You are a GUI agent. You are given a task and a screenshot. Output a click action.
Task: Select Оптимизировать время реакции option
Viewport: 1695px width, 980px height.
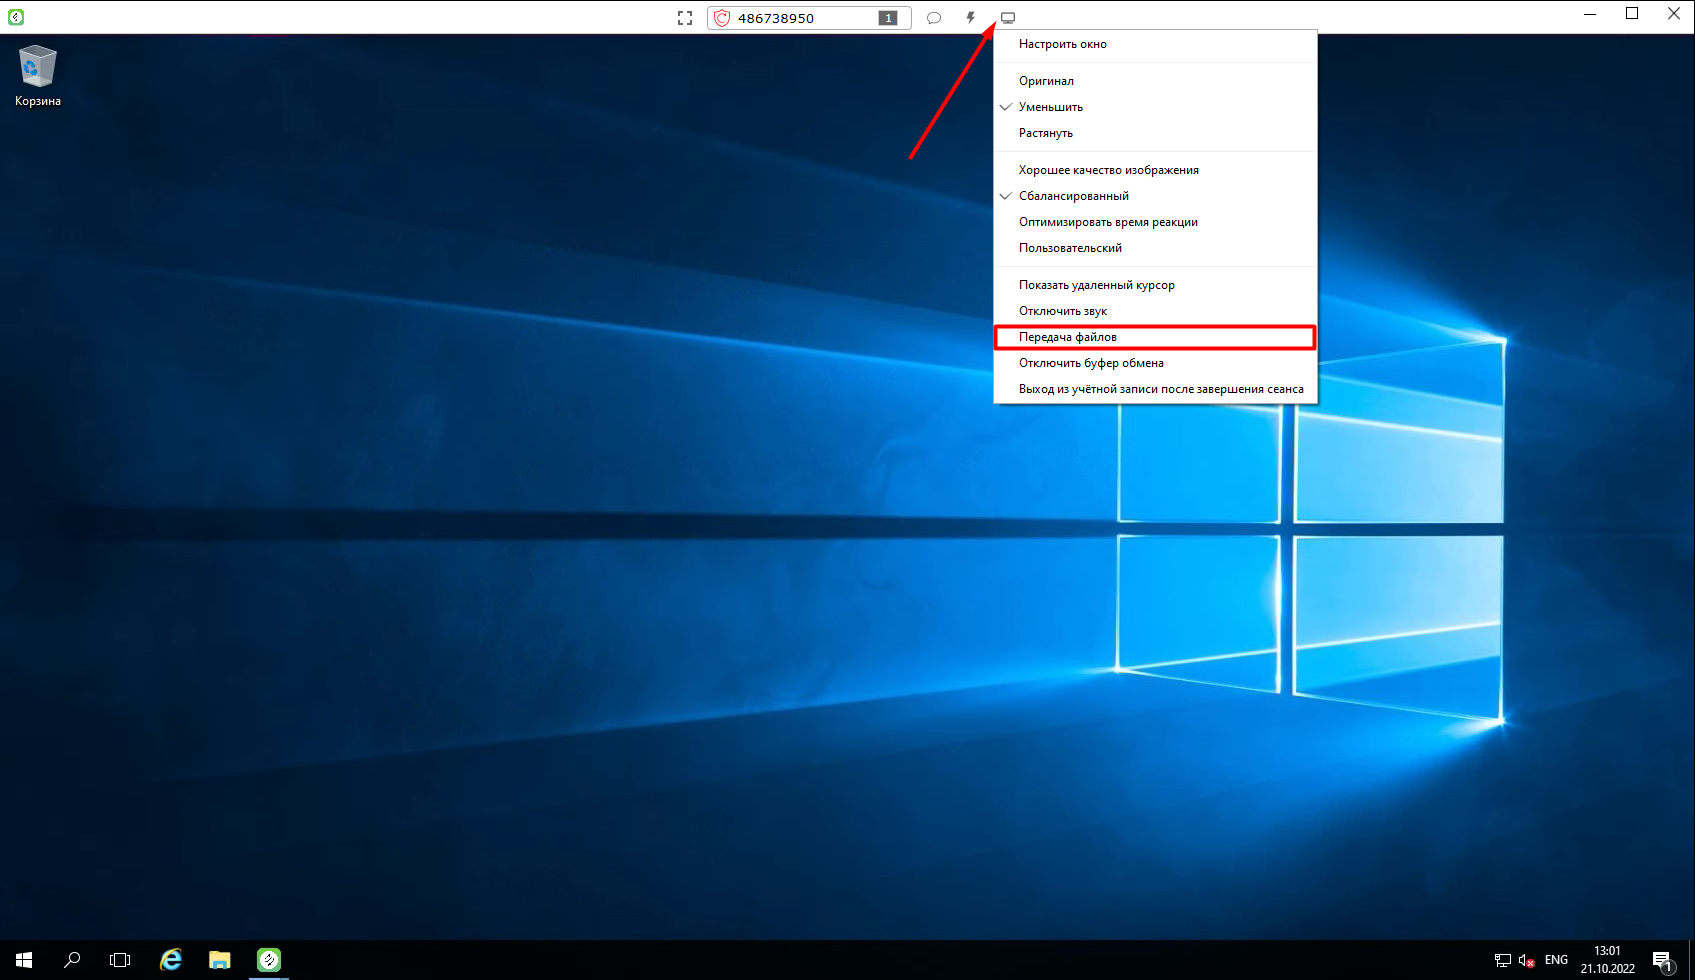pos(1155,222)
